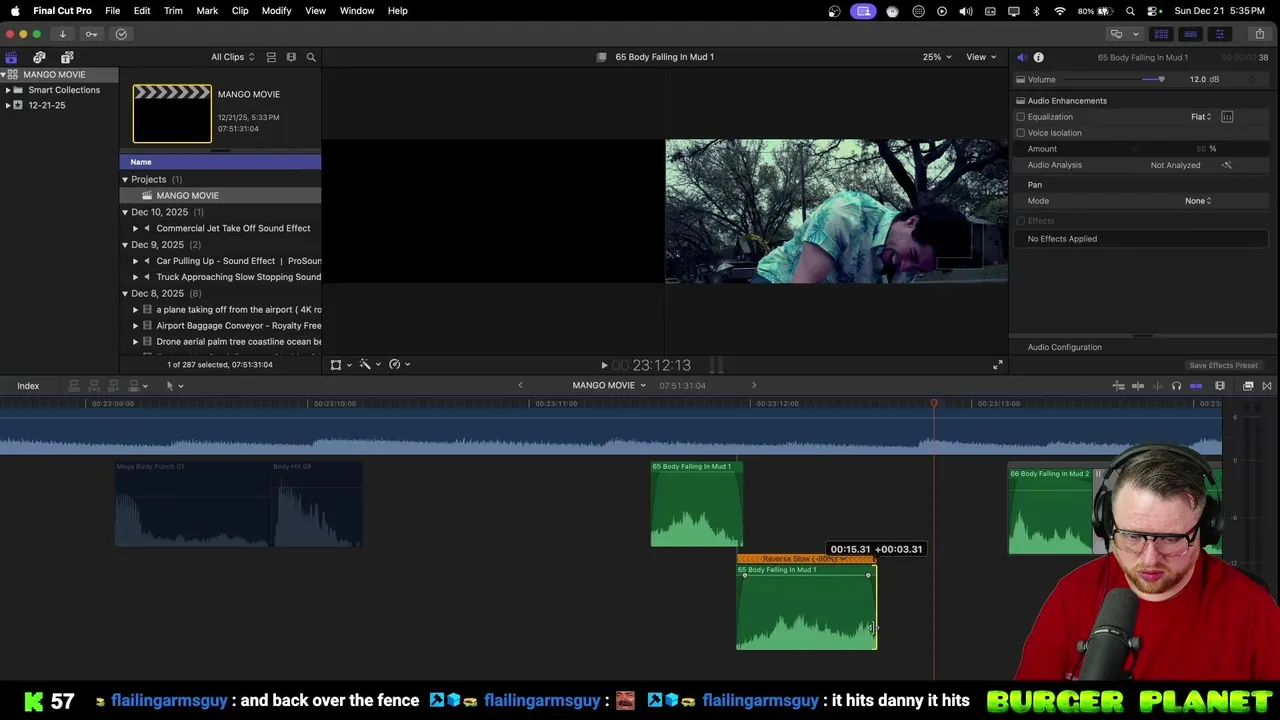Open the Keyword Editor key icon
Image resolution: width=1280 pixels, height=720 pixels.
[x=91, y=34]
